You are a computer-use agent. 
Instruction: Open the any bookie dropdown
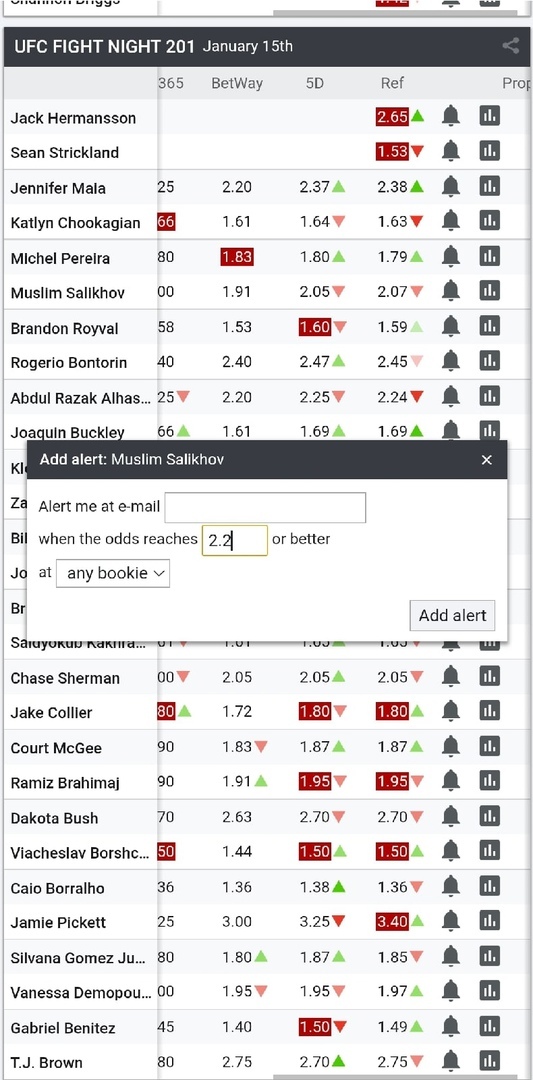tap(113, 573)
